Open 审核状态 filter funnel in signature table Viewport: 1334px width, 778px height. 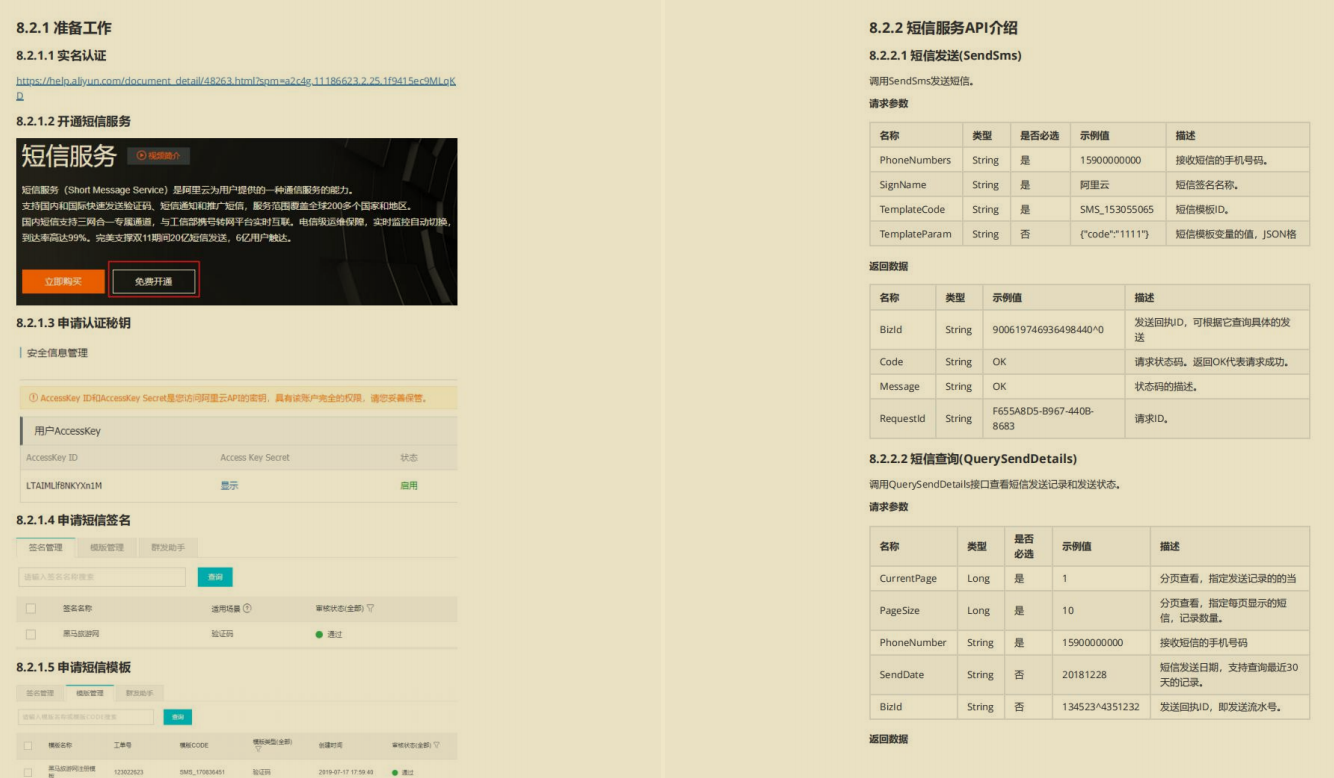[x=371, y=608]
